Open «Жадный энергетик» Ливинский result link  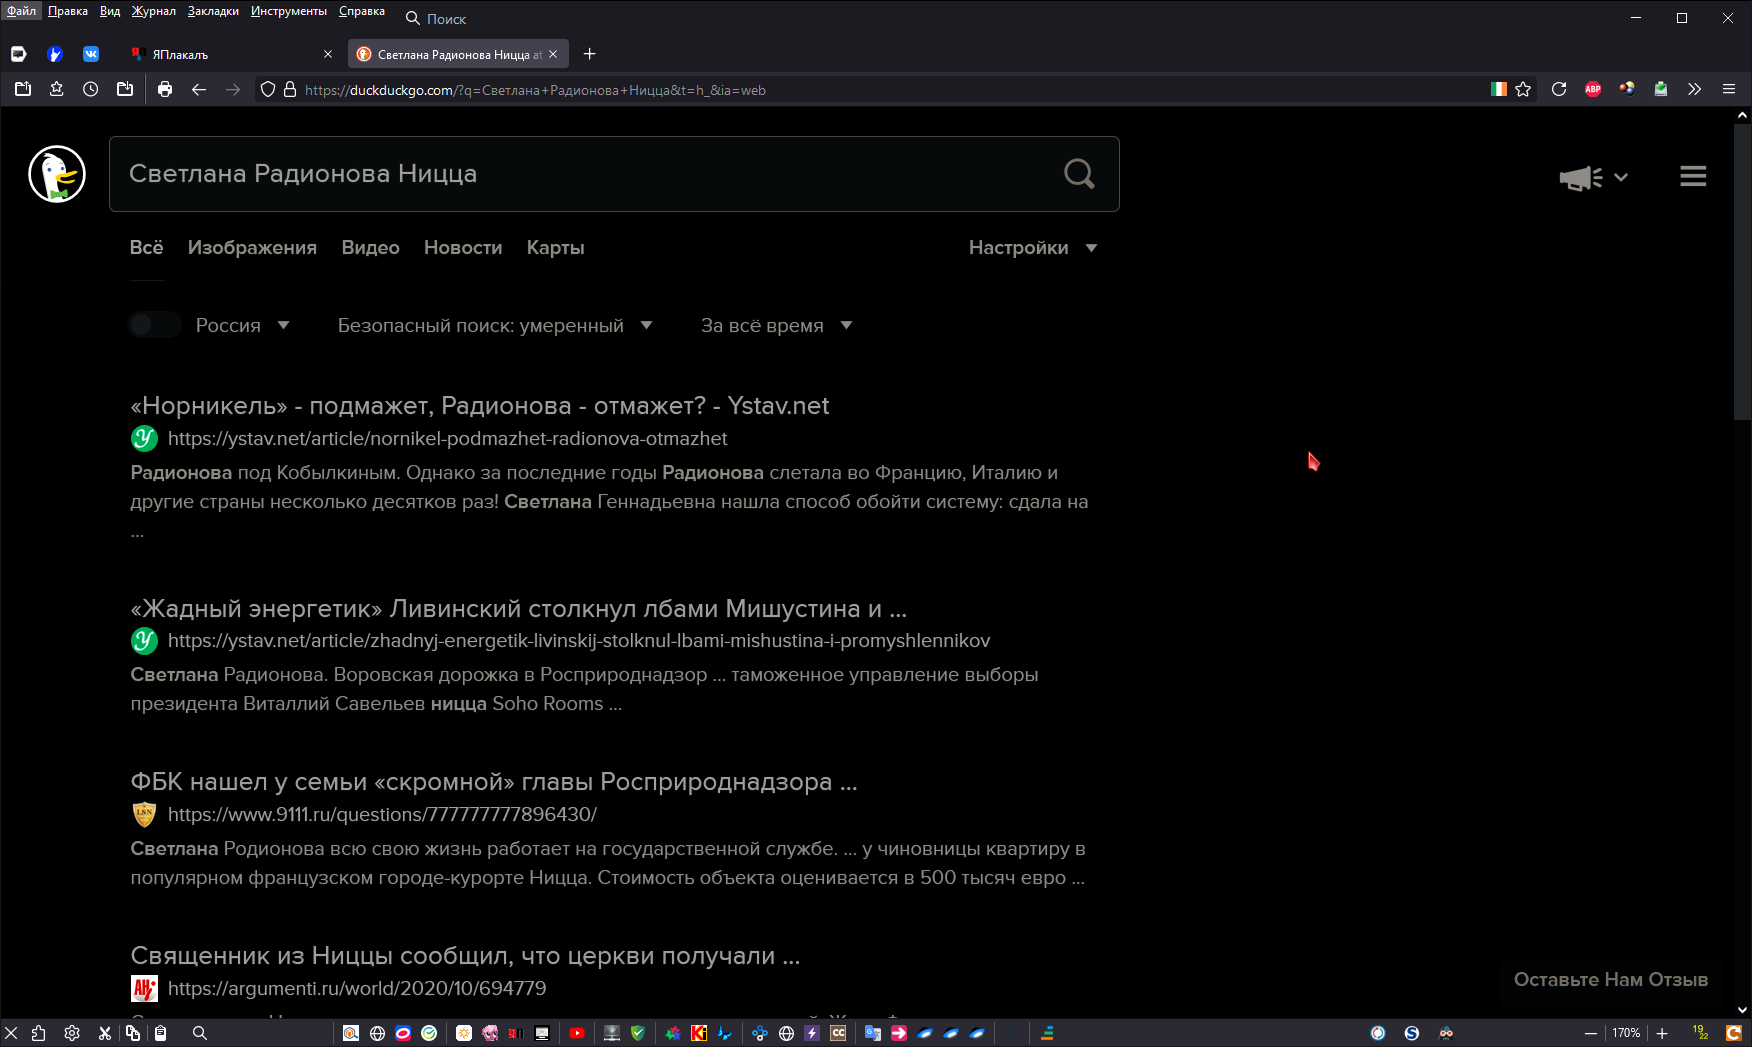coord(519,608)
